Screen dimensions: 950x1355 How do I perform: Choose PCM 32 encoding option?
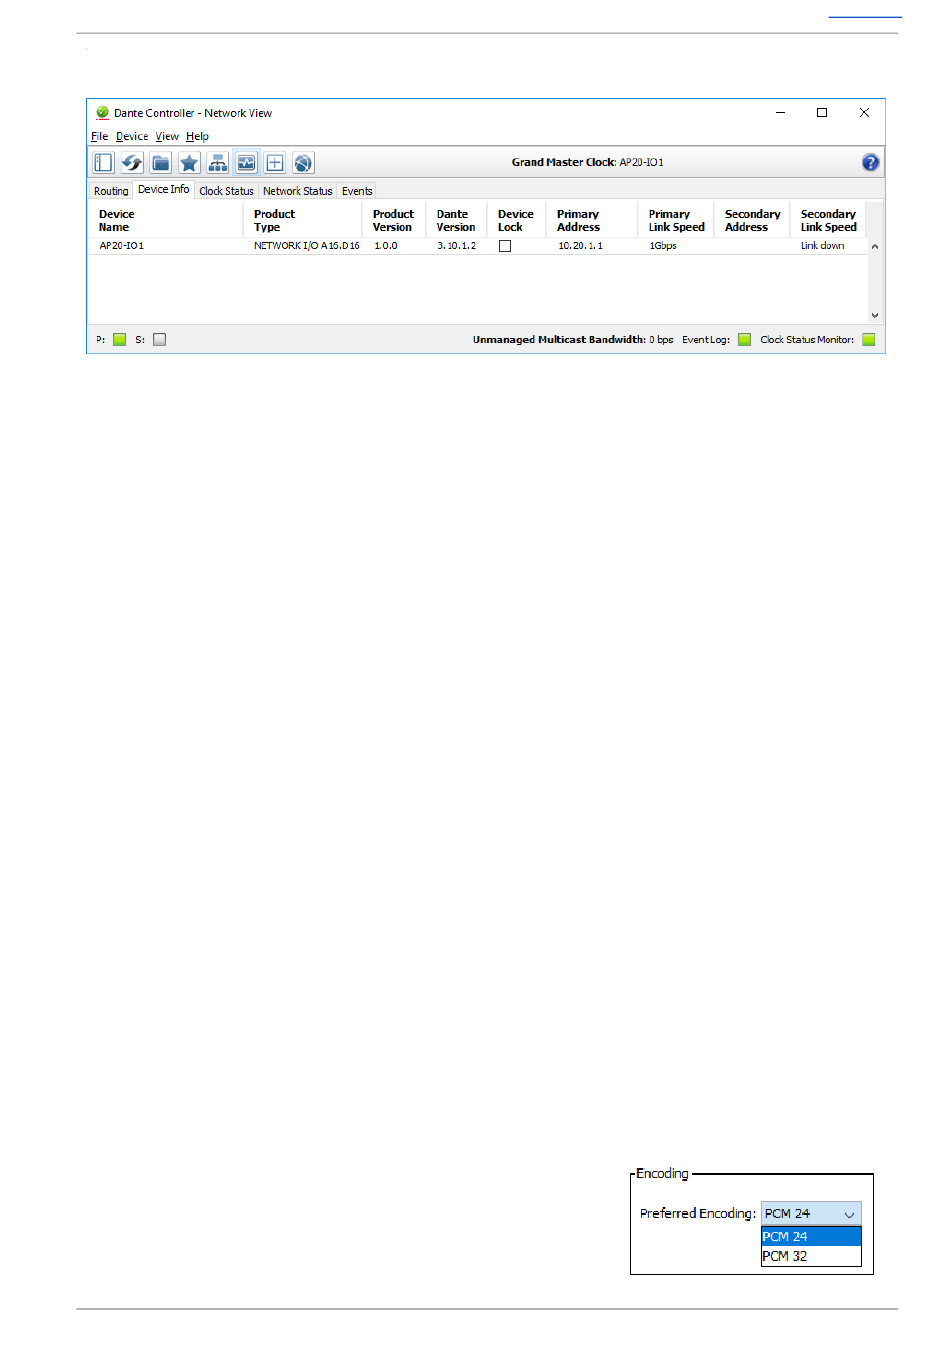point(811,1256)
